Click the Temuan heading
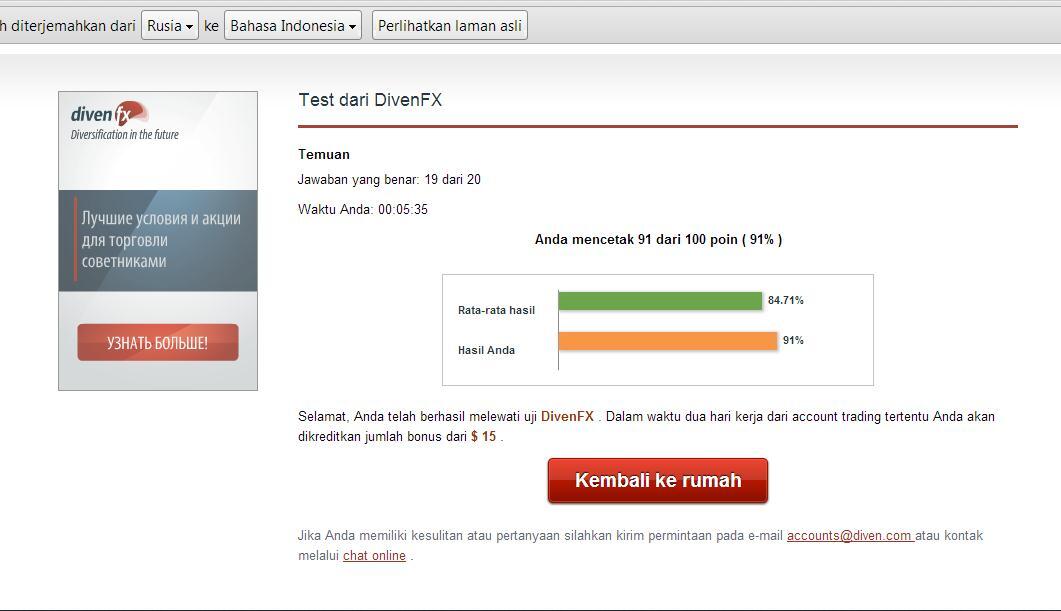The width and height of the screenshot is (1061, 611). point(324,154)
